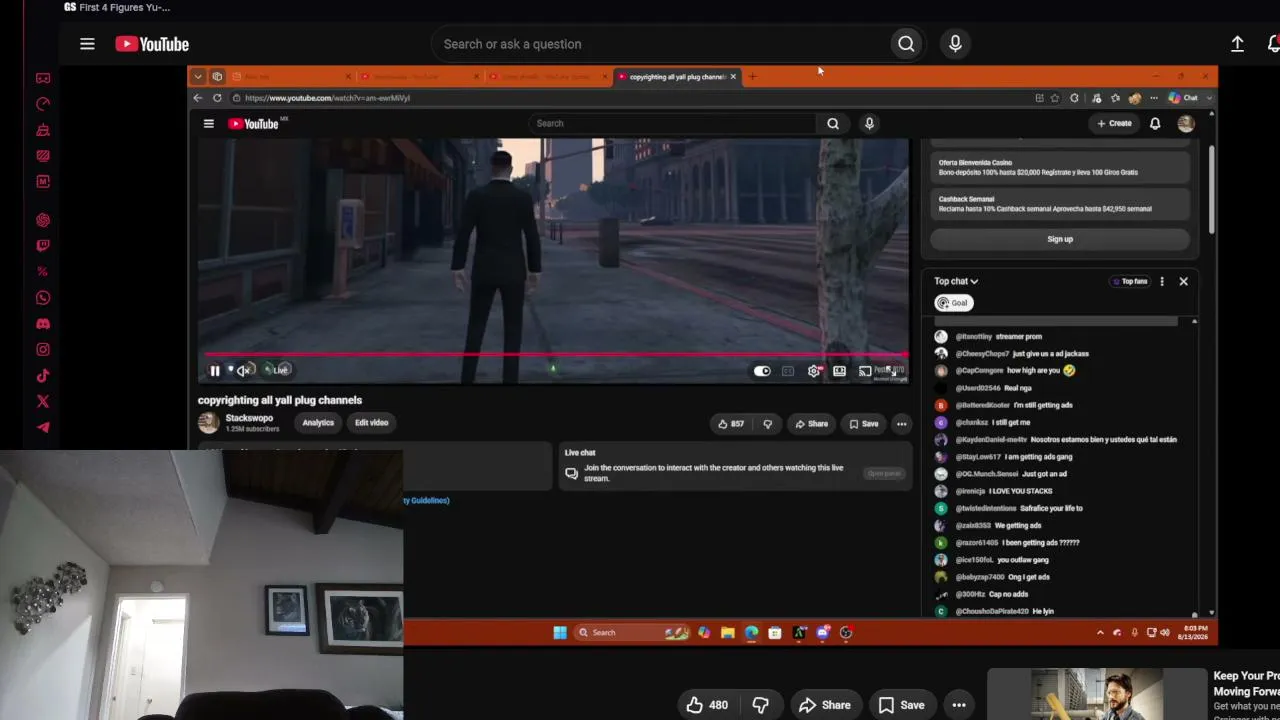Expand the Top chat dropdown
This screenshot has width=1280, height=720.
[956, 282]
